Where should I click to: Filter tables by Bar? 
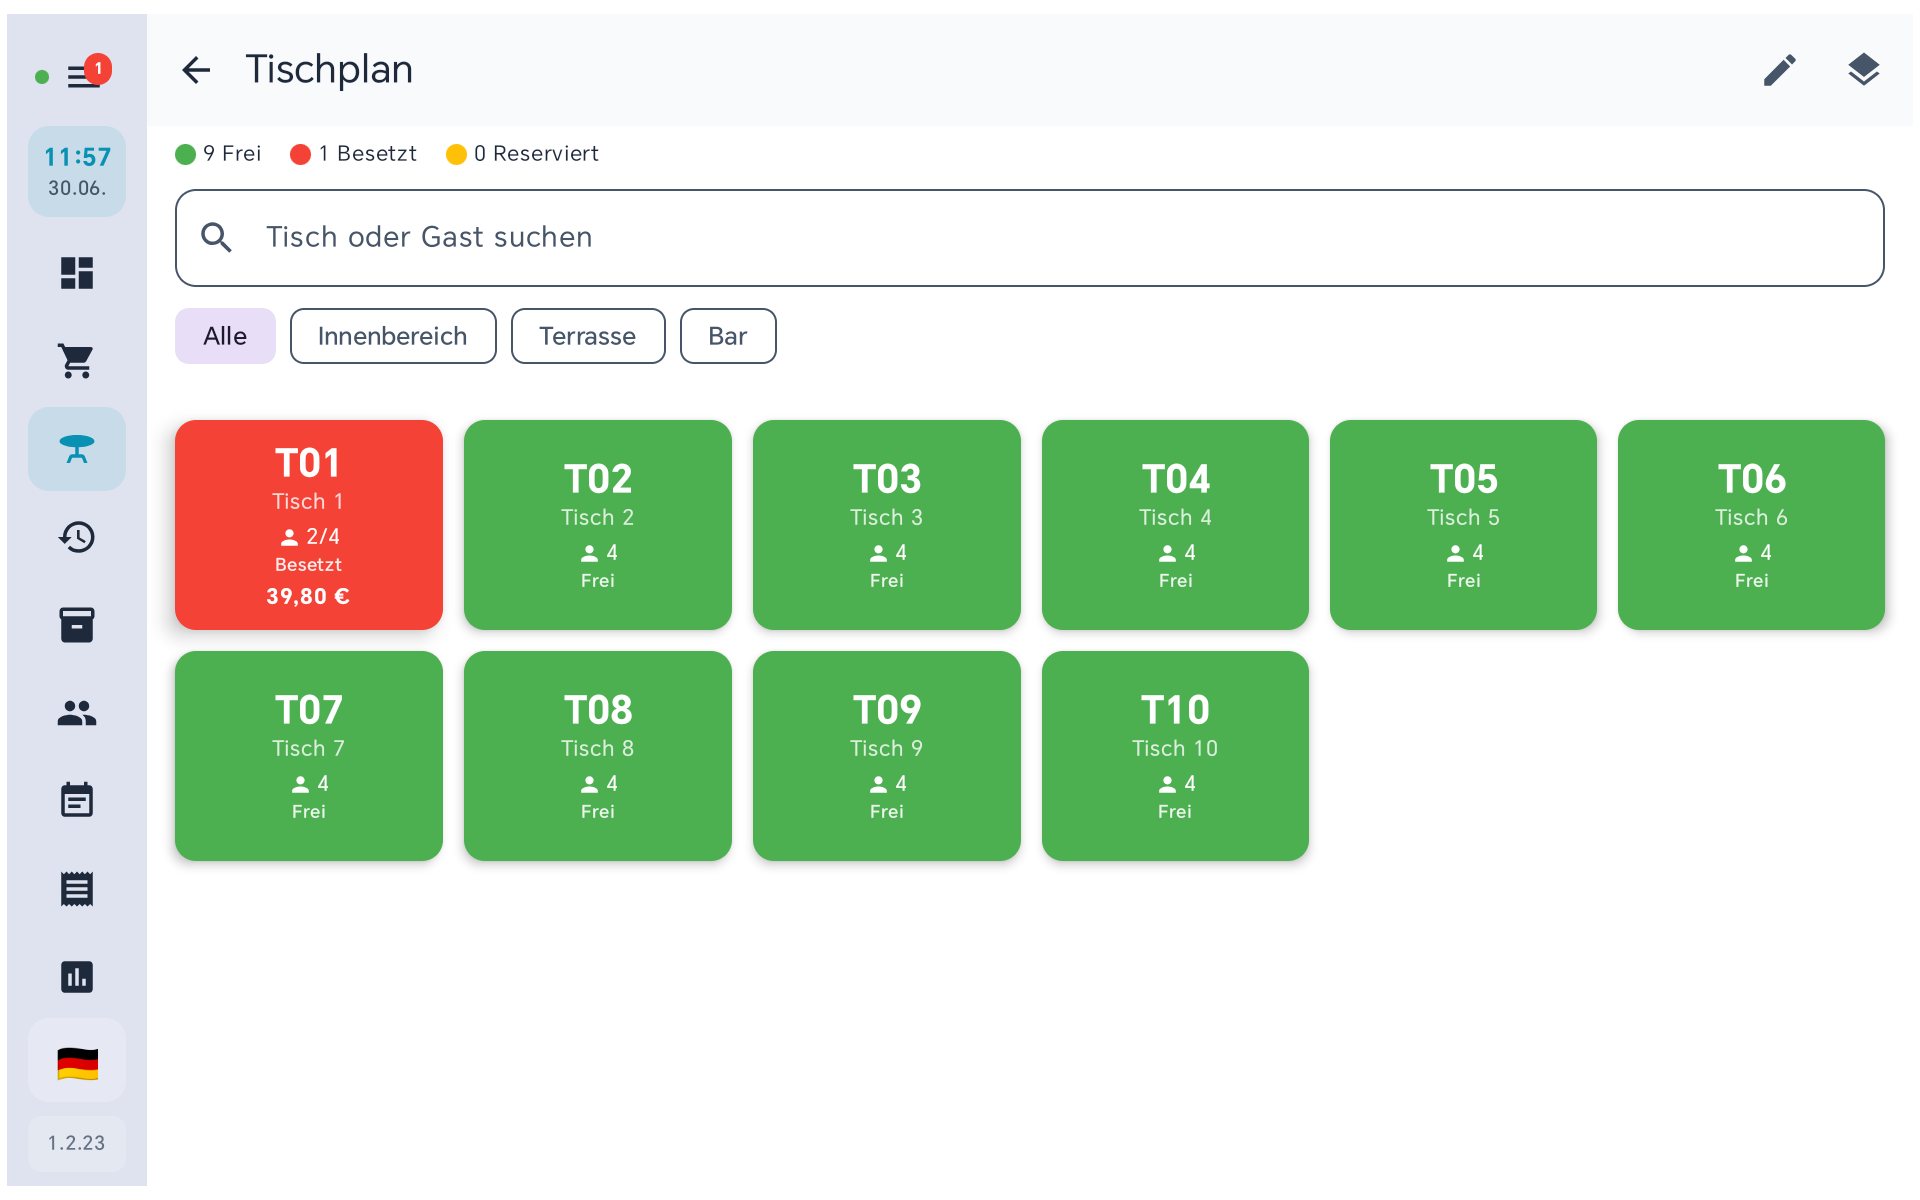pos(728,336)
